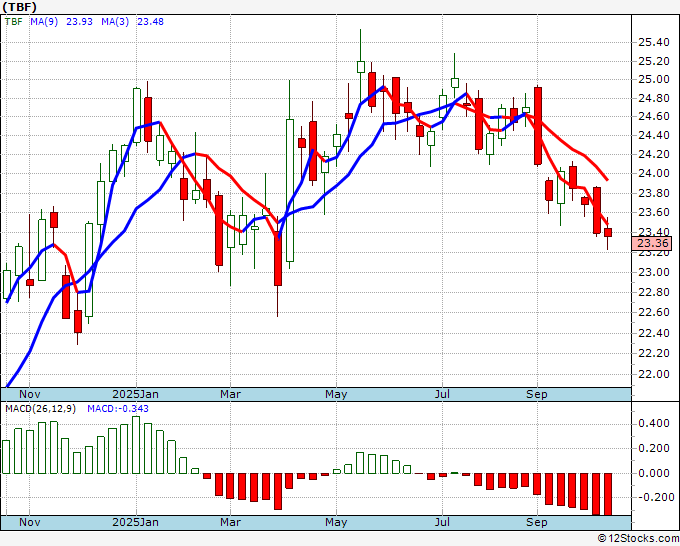
Task: Click the TBF symbol legend label
Action: click(x=14, y=21)
